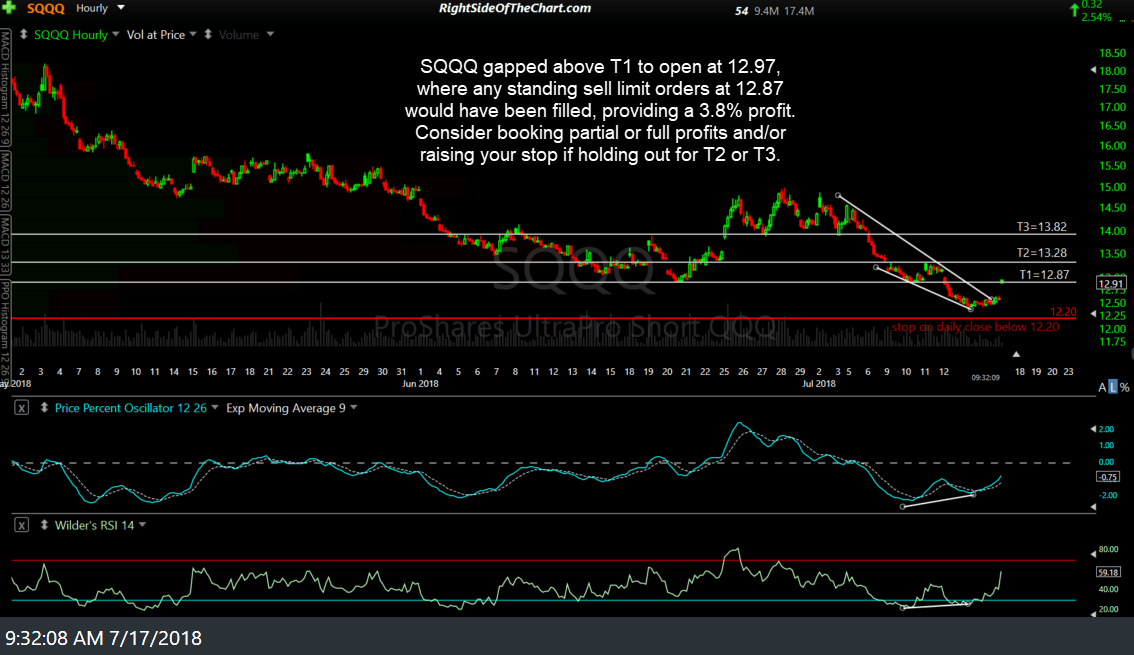This screenshot has height=655, width=1134.
Task: Open the Volume indicator dropdown arrow
Action: (270, 34)
